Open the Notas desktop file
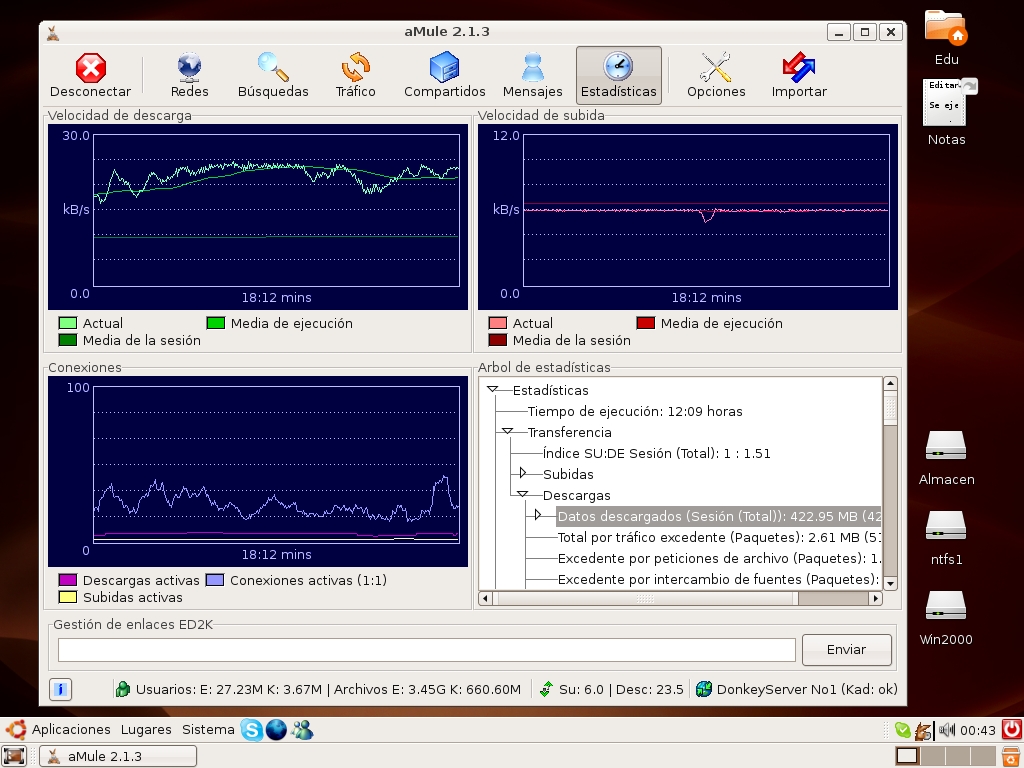The height and width of the screenshot is (768, 1024). (x=946, y=103)
